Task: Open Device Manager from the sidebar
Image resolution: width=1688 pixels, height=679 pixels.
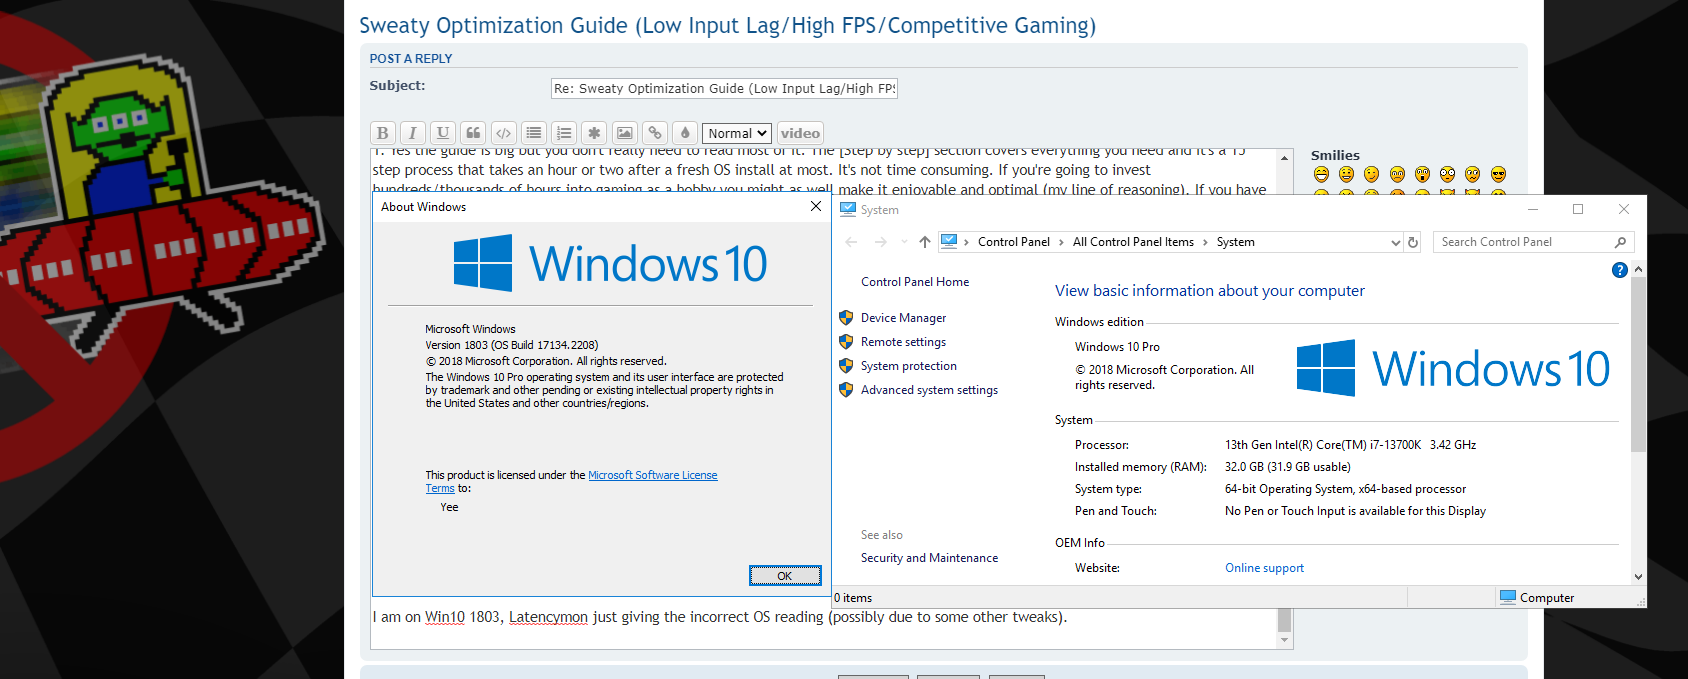Action: coord(903,318)
